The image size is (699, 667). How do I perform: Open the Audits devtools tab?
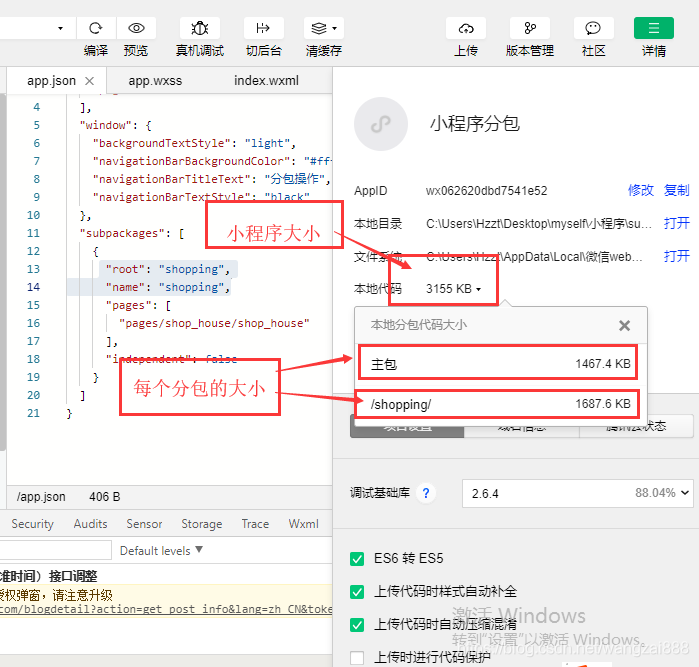[x=90, y=524]
